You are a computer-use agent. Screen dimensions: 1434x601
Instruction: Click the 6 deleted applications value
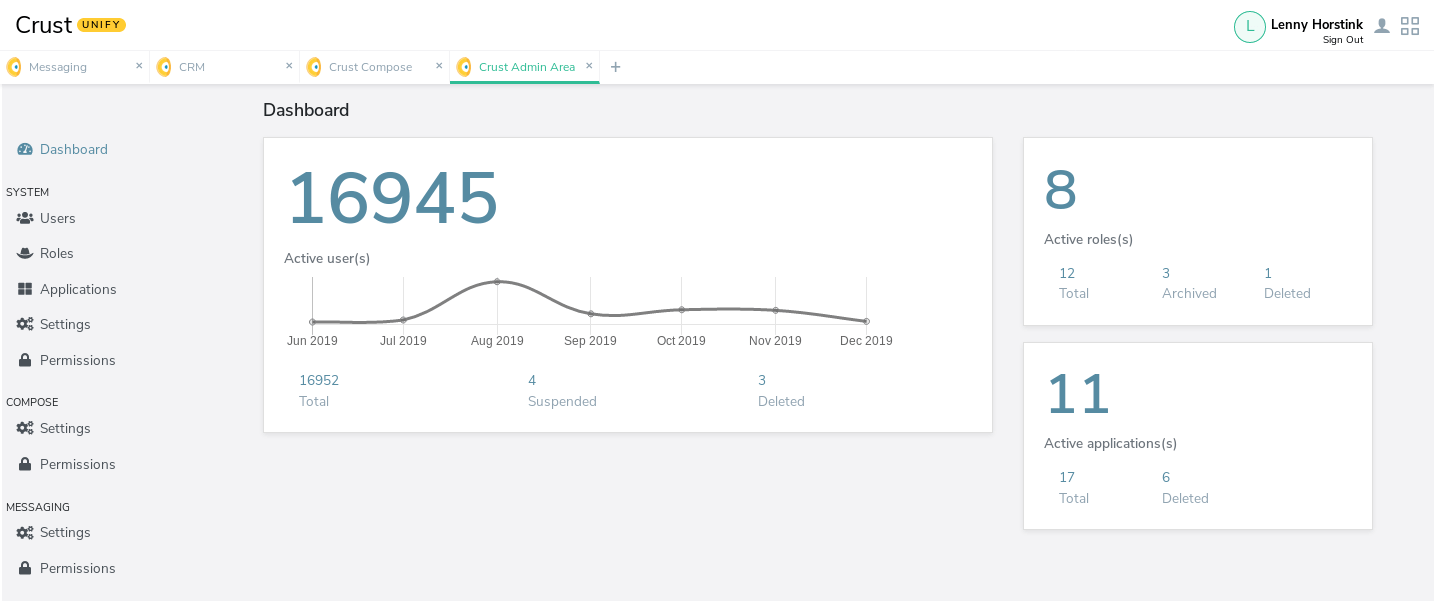point(1166,477)
